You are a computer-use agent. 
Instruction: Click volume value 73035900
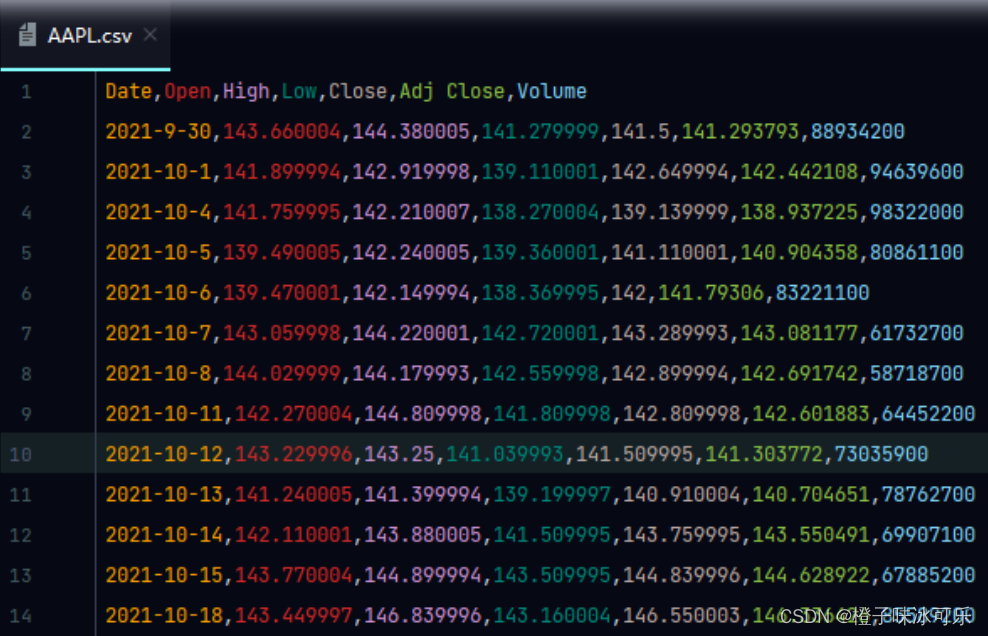881,454
